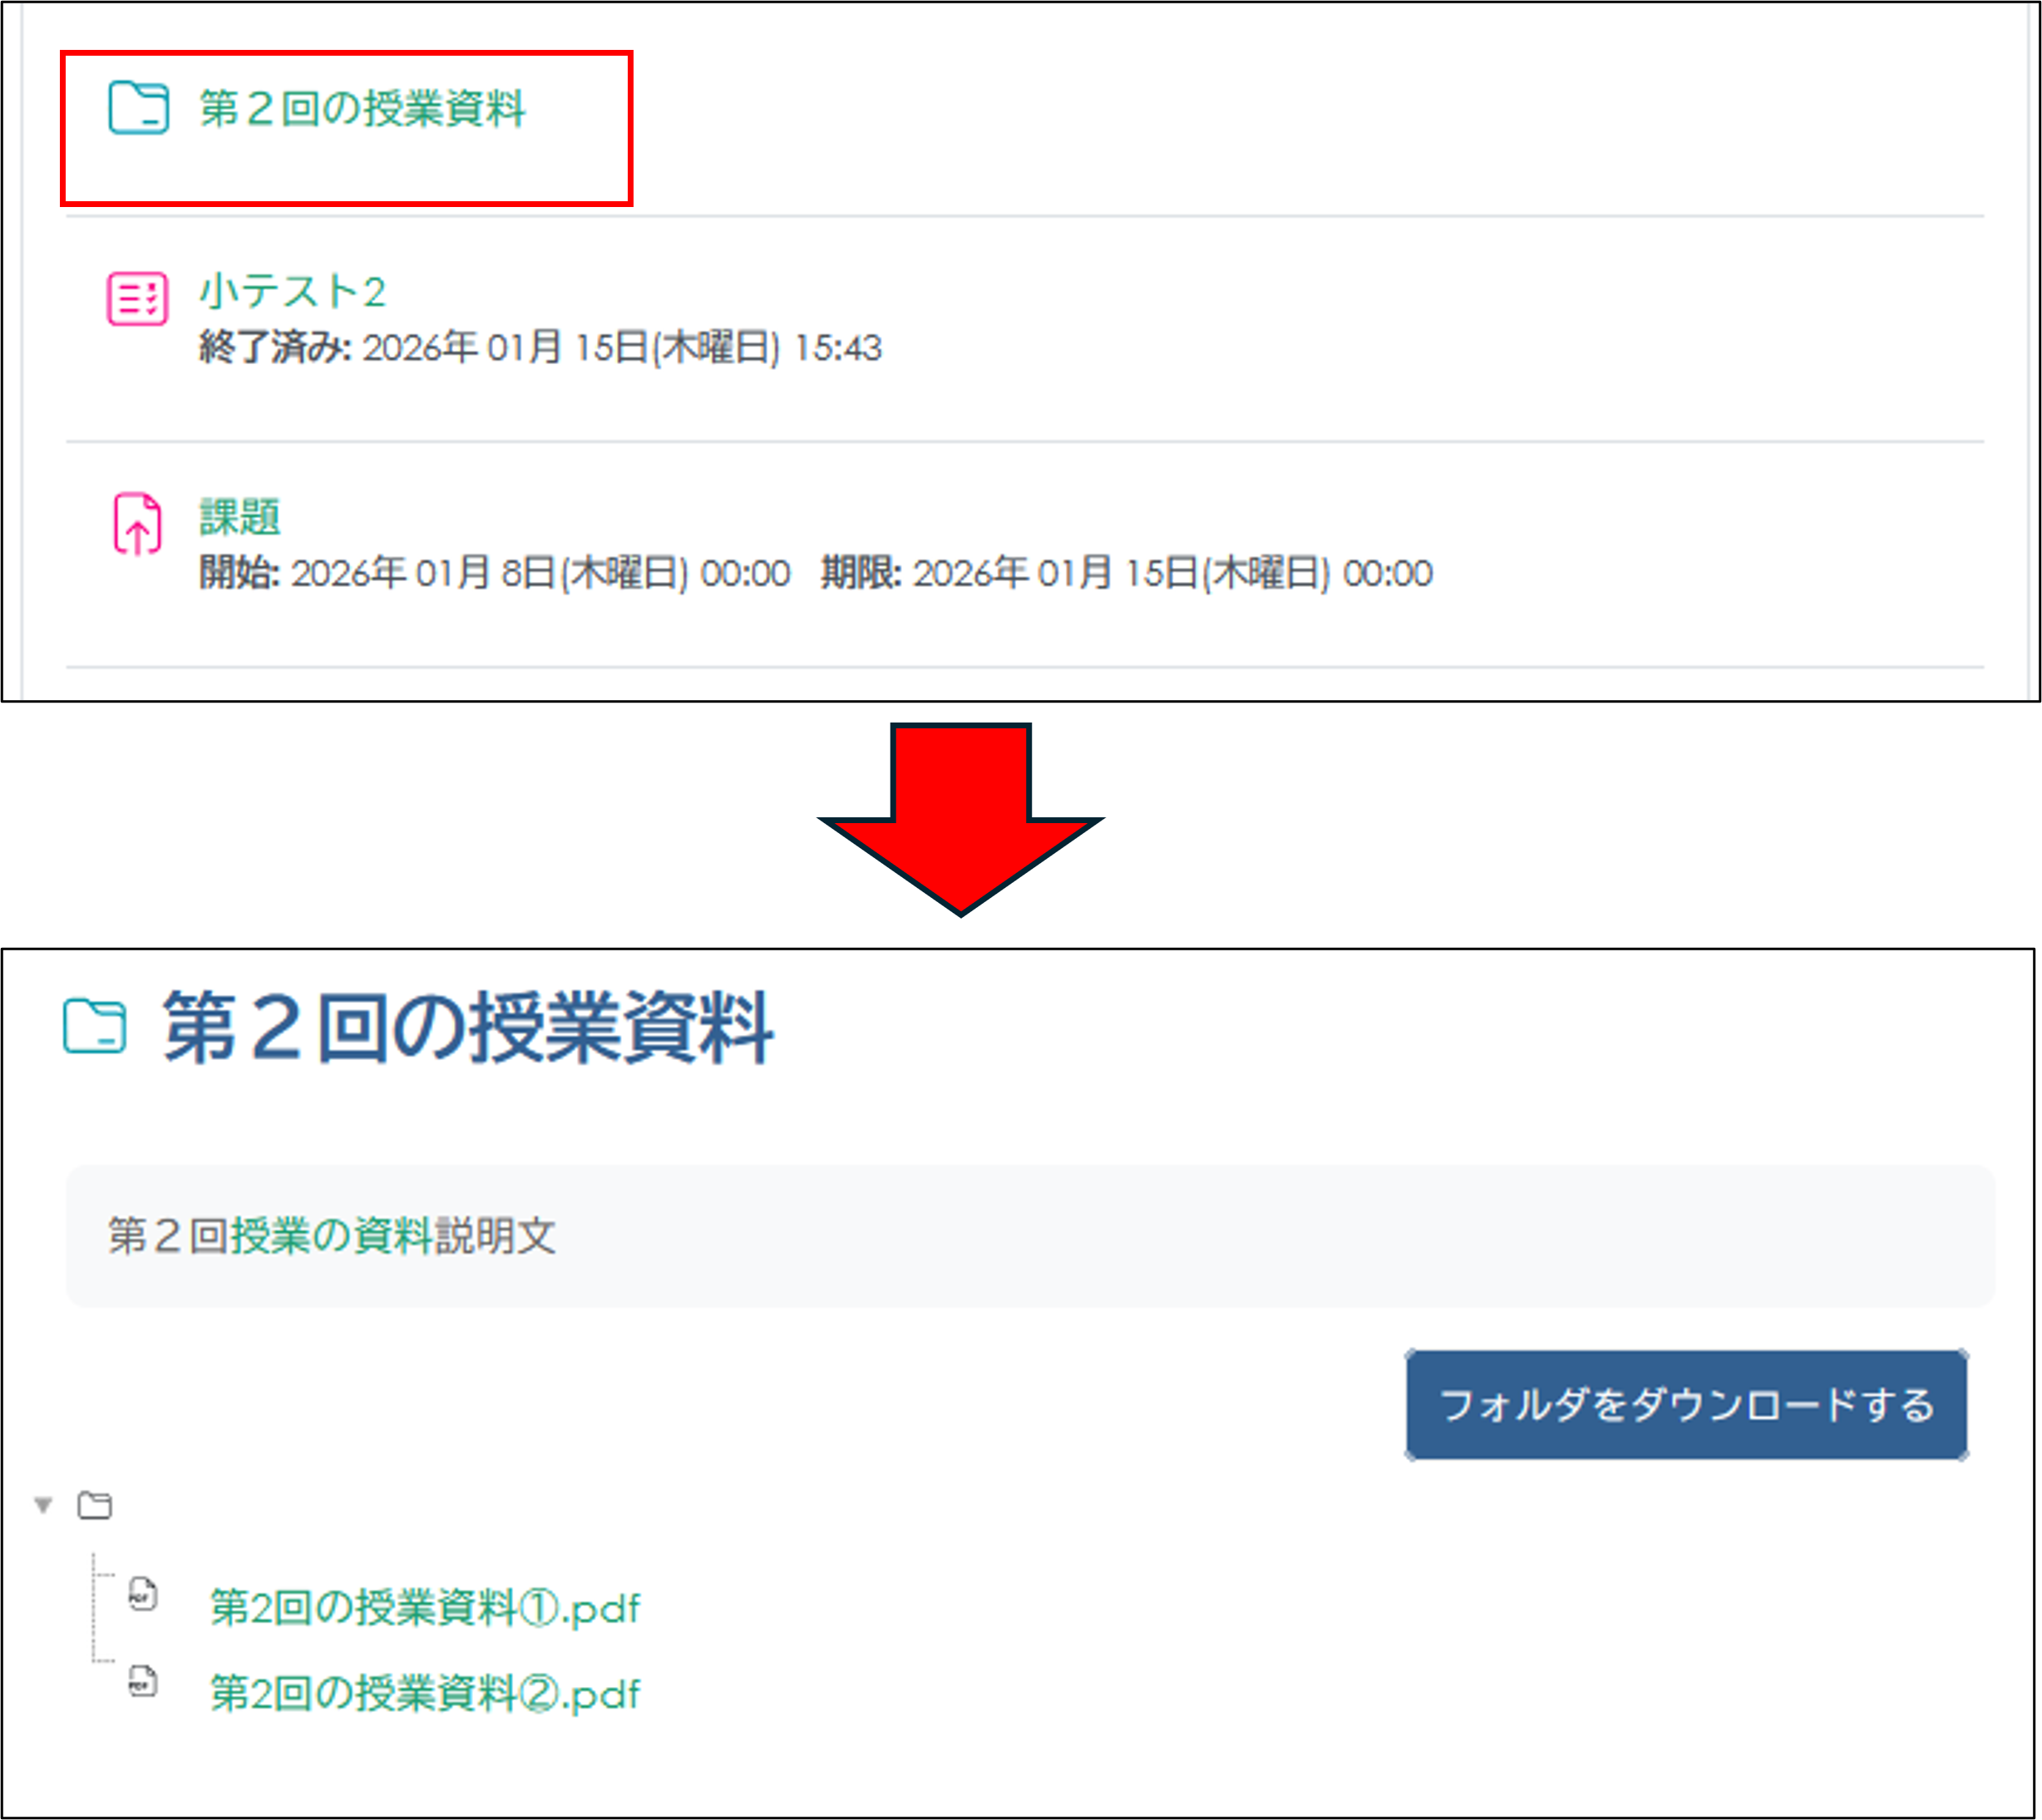
Task: Select the small folder icon at the tree root
Action: [96, 1505]
